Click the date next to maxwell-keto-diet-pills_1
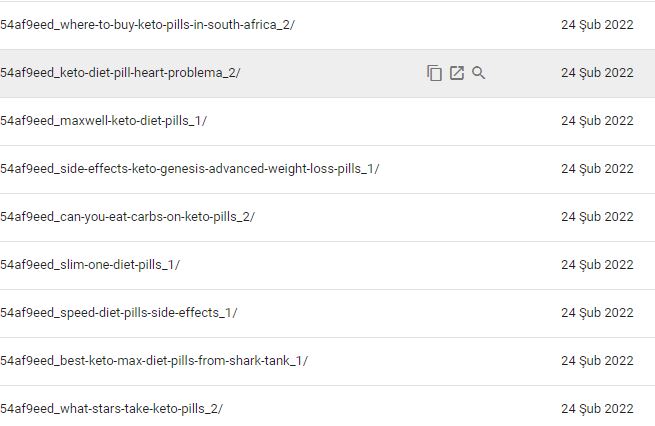655x426 pixels. click(597, 121)
